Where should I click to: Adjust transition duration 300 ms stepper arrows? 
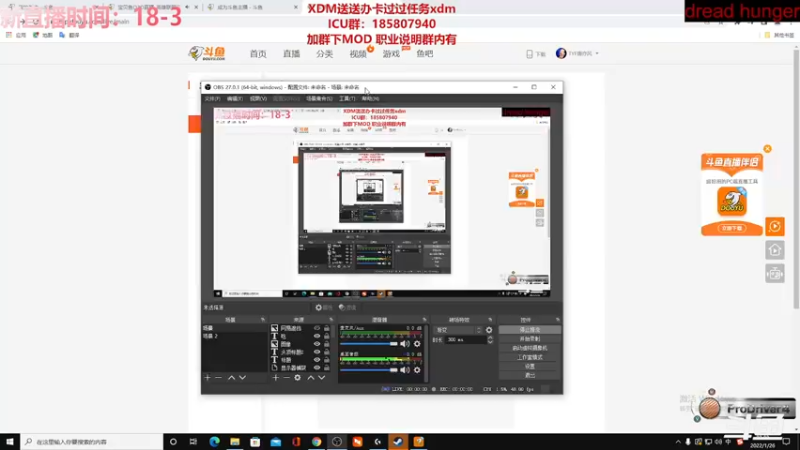tap(490, 340)
